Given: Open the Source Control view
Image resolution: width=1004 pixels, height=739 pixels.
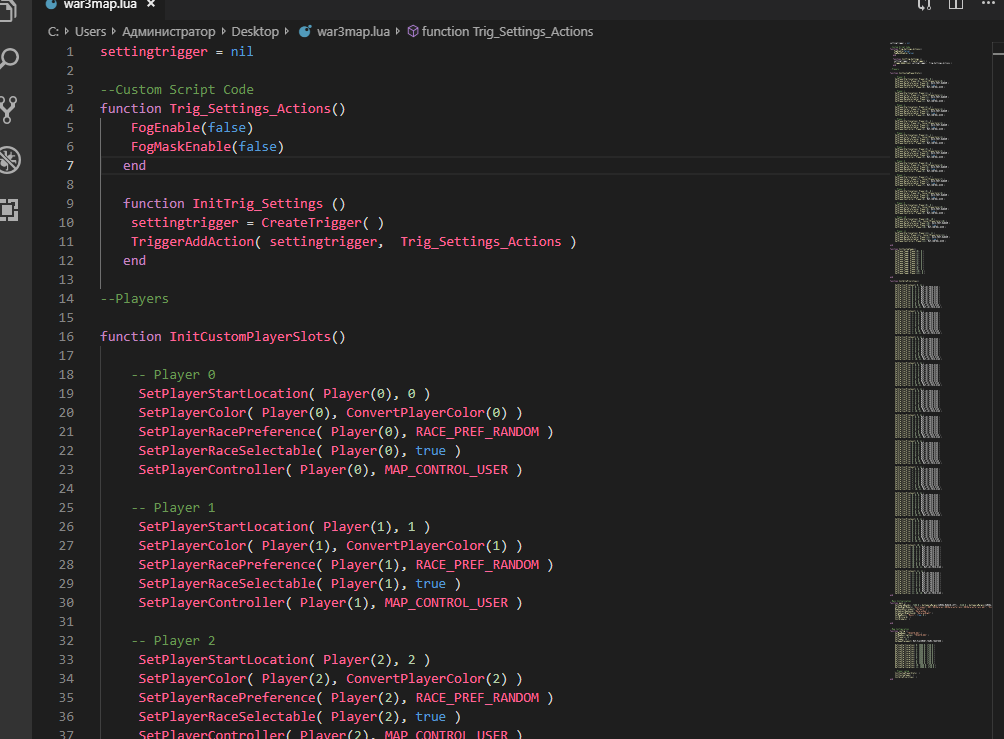Looking at the screenshot, I should tap(9, 109).
